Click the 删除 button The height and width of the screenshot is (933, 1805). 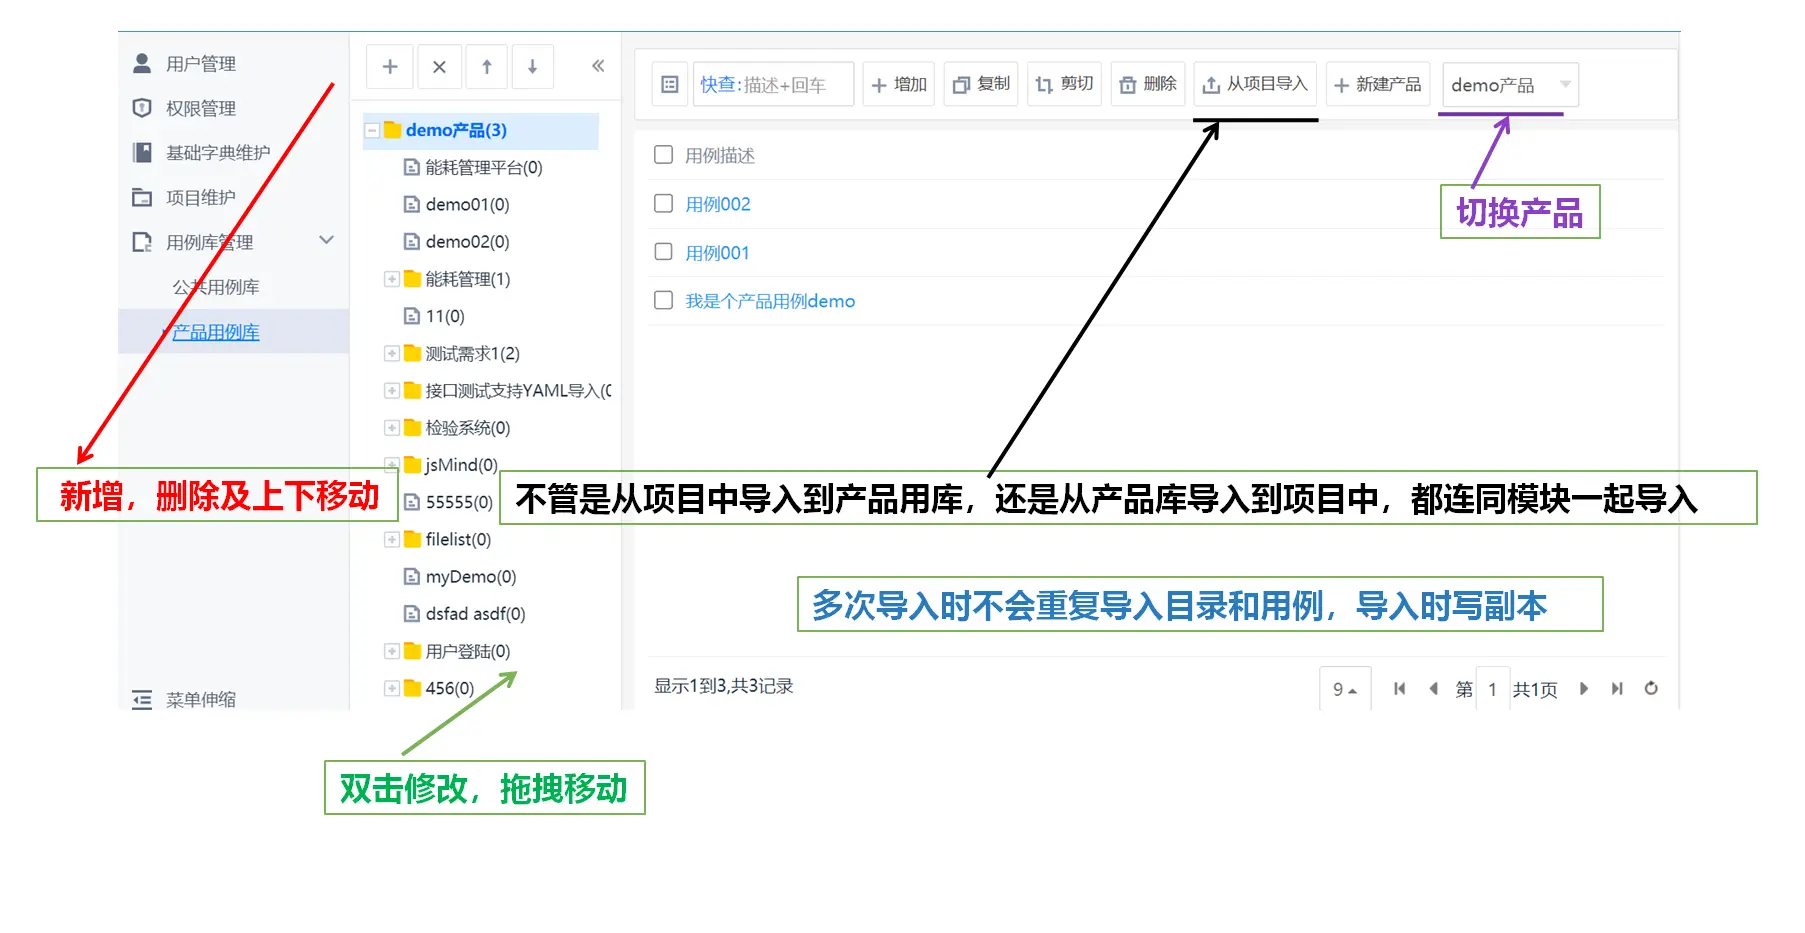click(1148, 85)
